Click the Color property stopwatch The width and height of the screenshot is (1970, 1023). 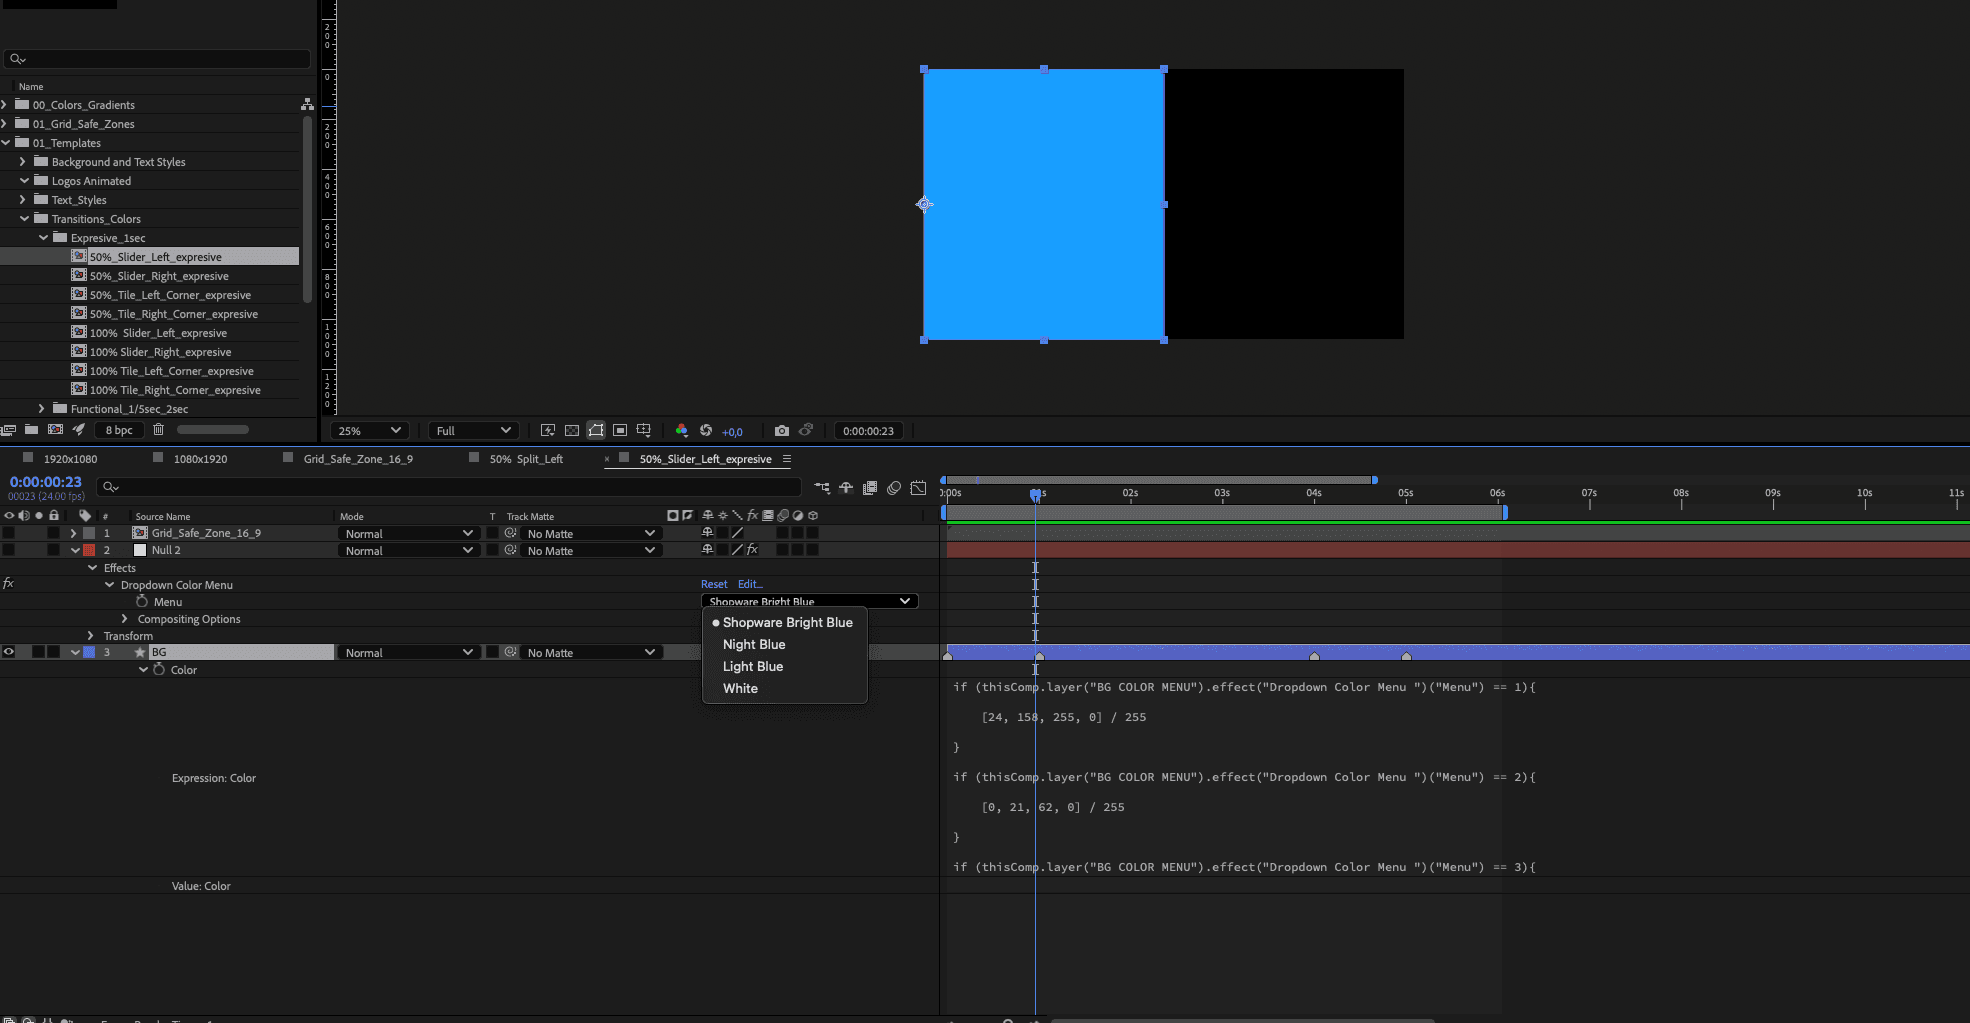point(159,670)
